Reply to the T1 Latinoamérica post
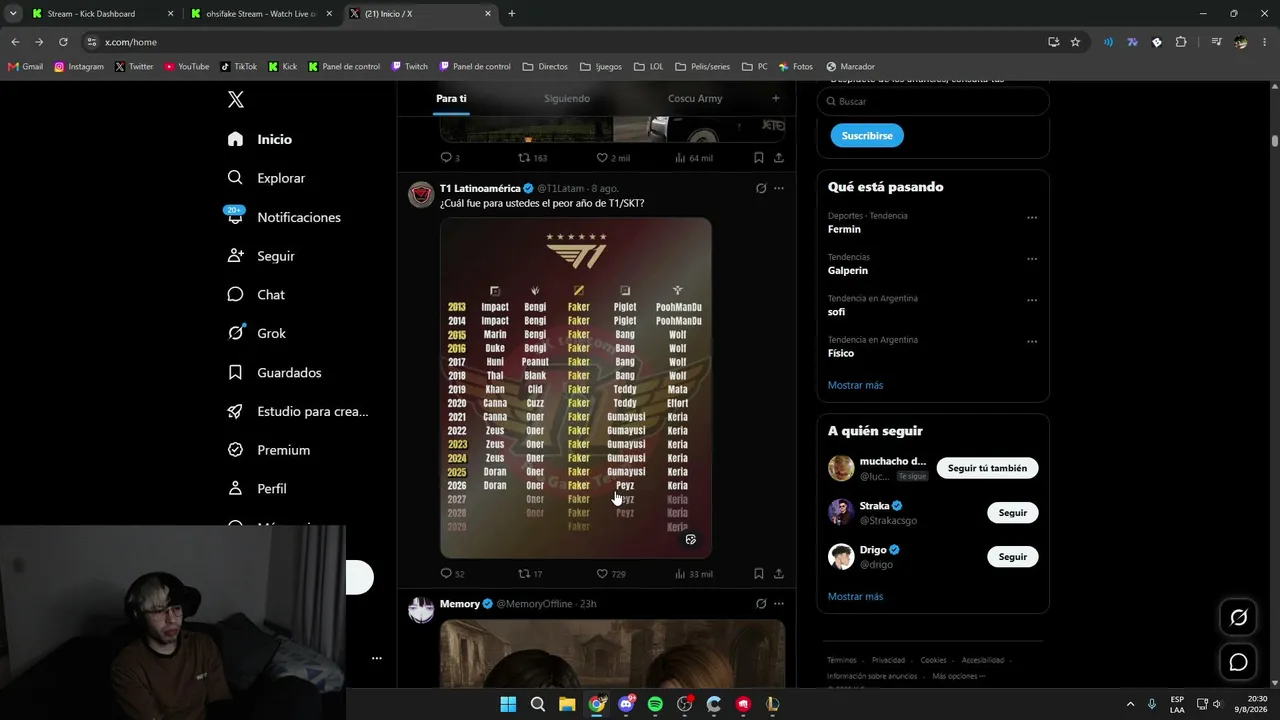 click(452, 574)
